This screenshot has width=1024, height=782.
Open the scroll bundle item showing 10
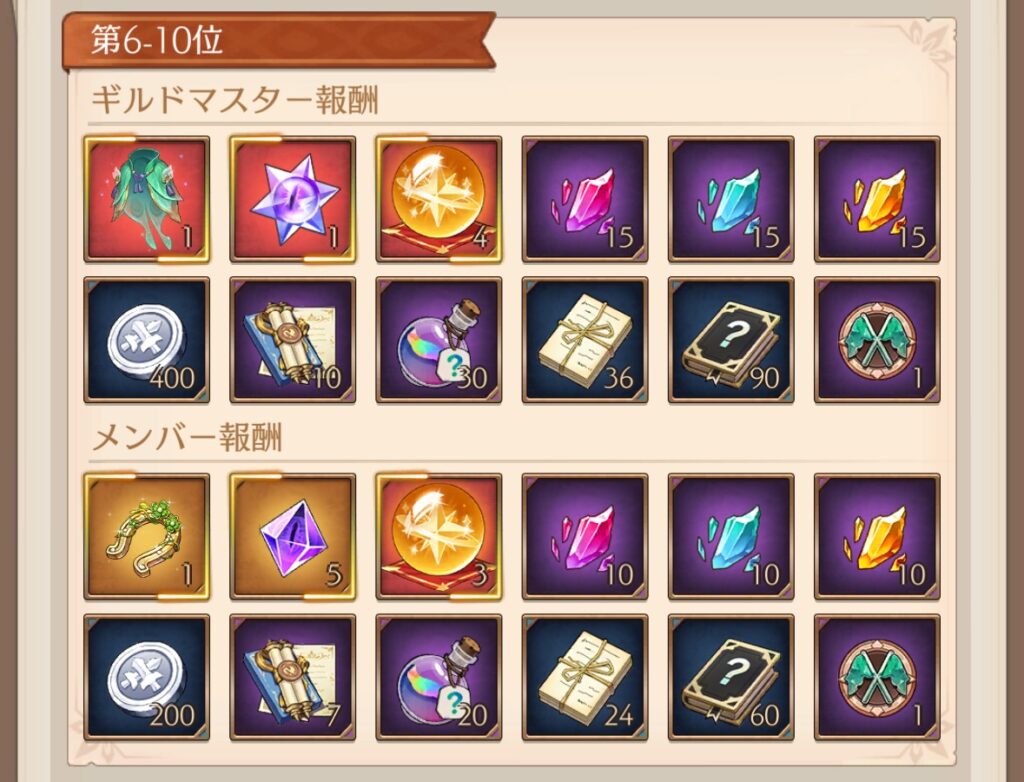tap(293, 340)
